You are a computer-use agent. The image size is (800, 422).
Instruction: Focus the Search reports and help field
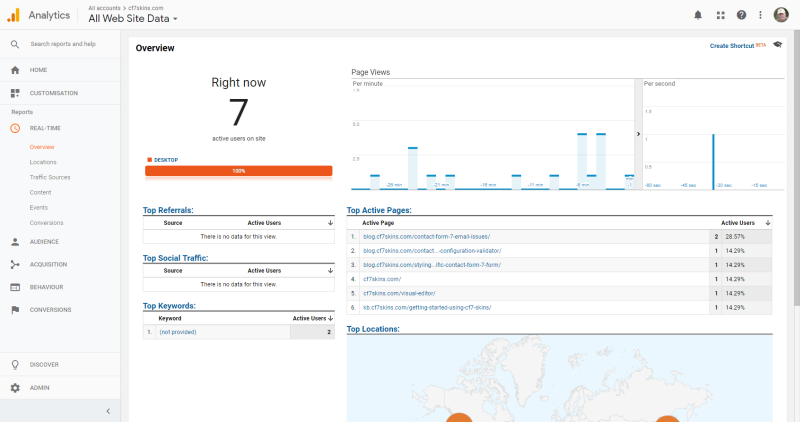pyautogui.click(x=63, y=44)
